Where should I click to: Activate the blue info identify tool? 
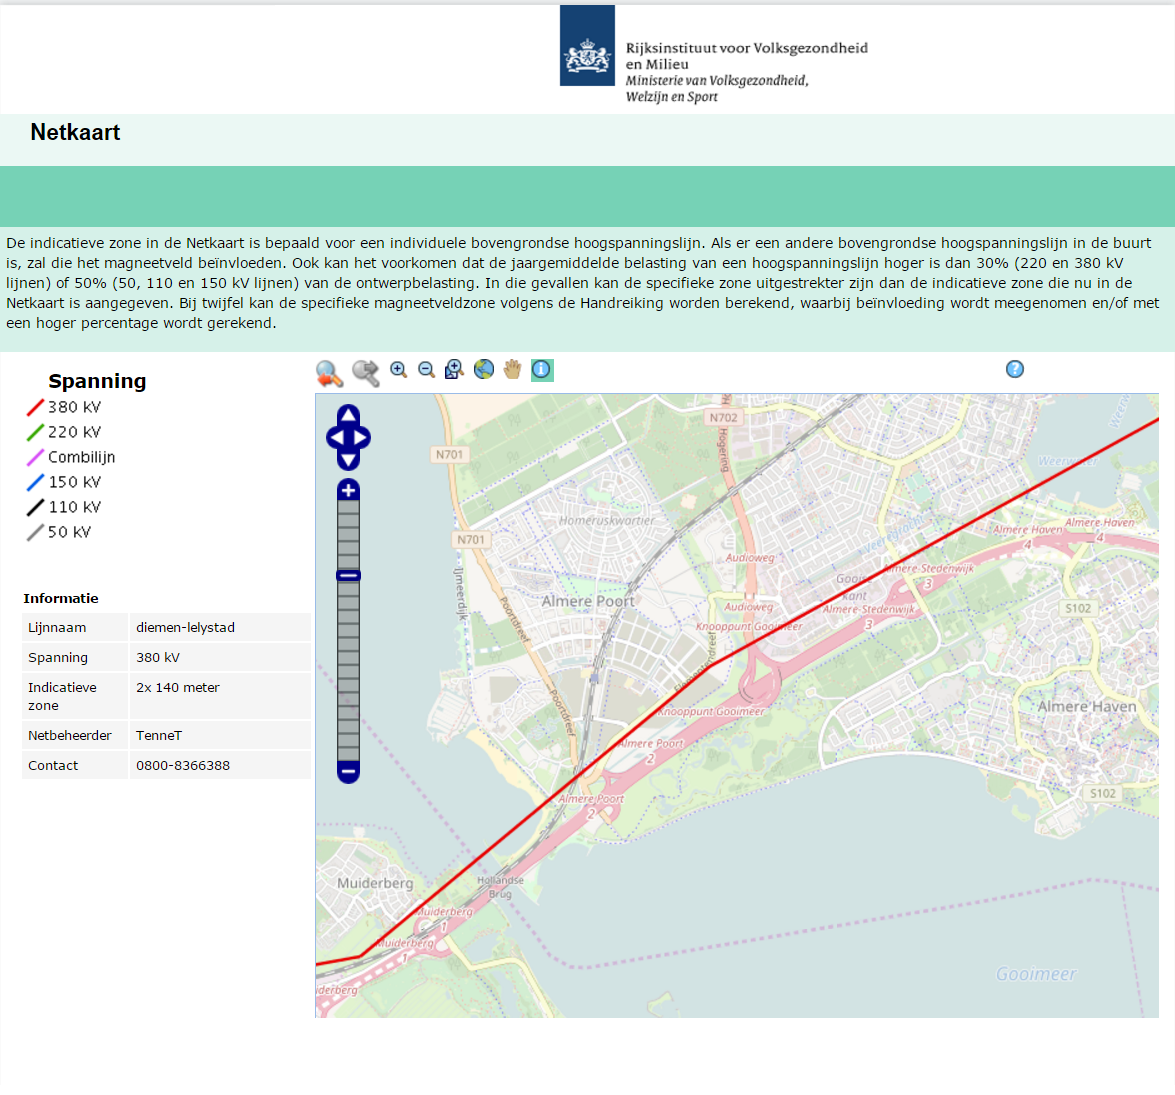(x=542, y=369)
